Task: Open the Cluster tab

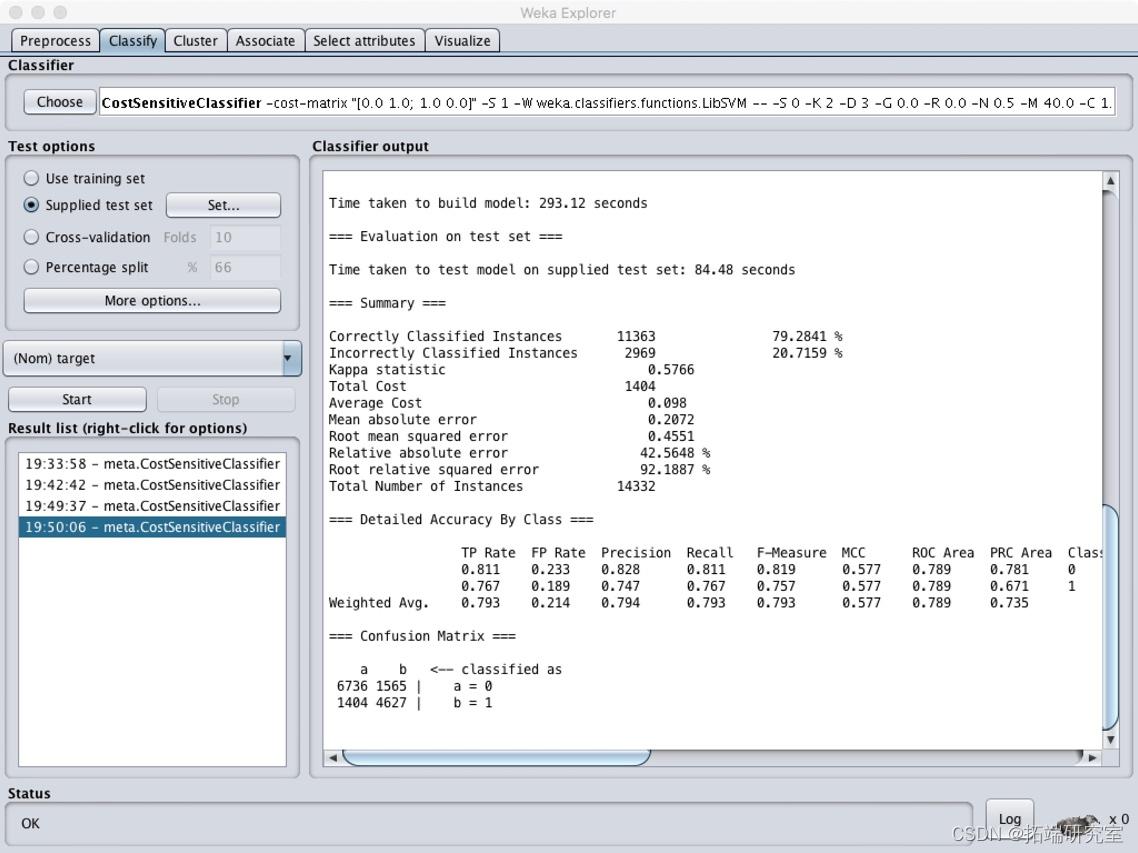Action: [x=195, y=41]
